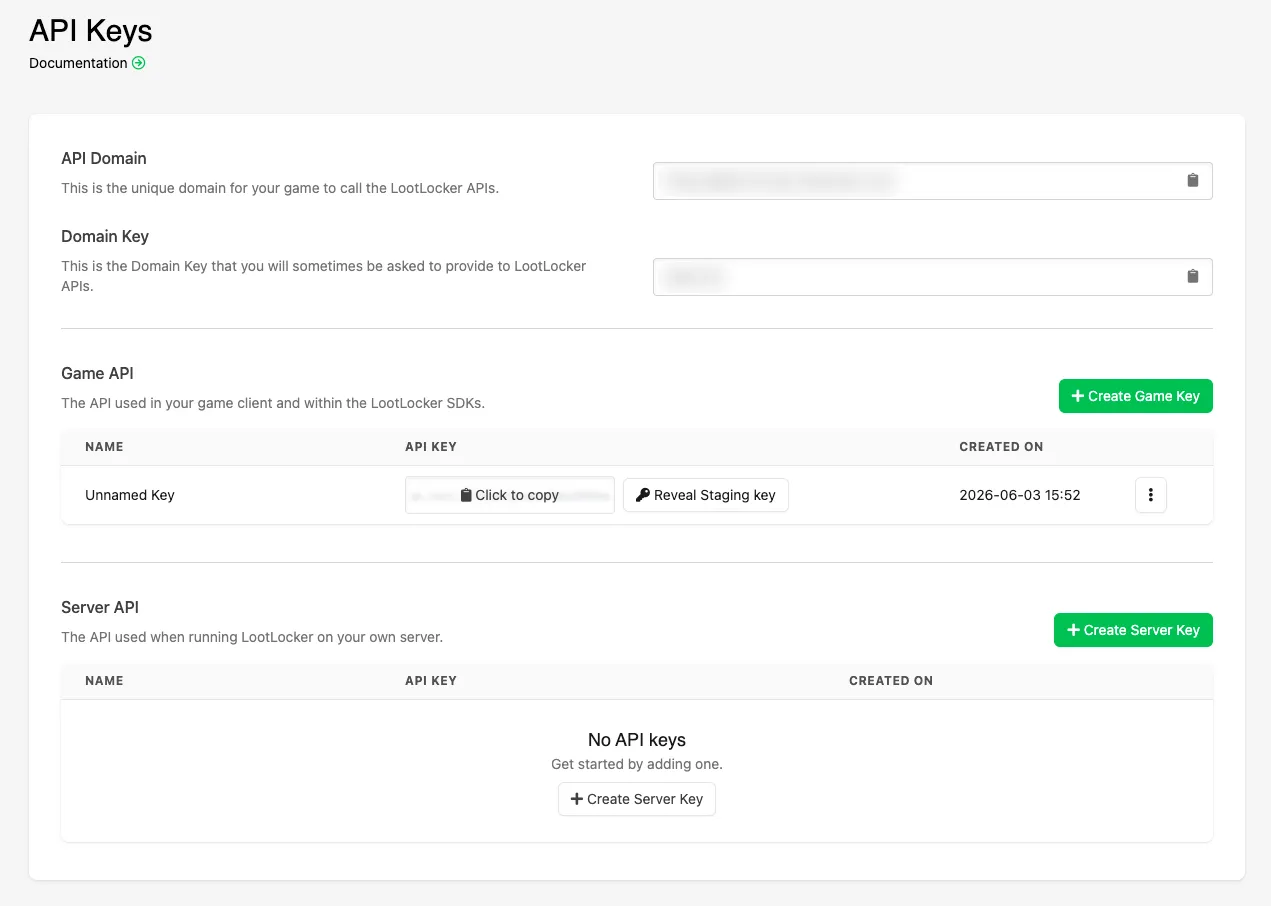
Task: Click the API Keys page title
Action: point(91,31)
